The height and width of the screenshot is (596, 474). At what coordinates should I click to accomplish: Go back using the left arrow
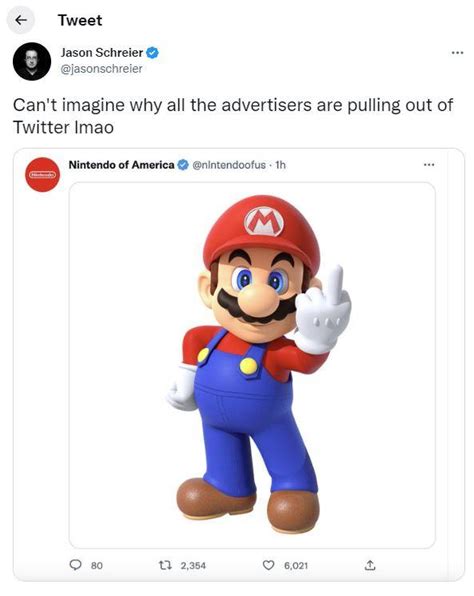[x=21, y=20]
